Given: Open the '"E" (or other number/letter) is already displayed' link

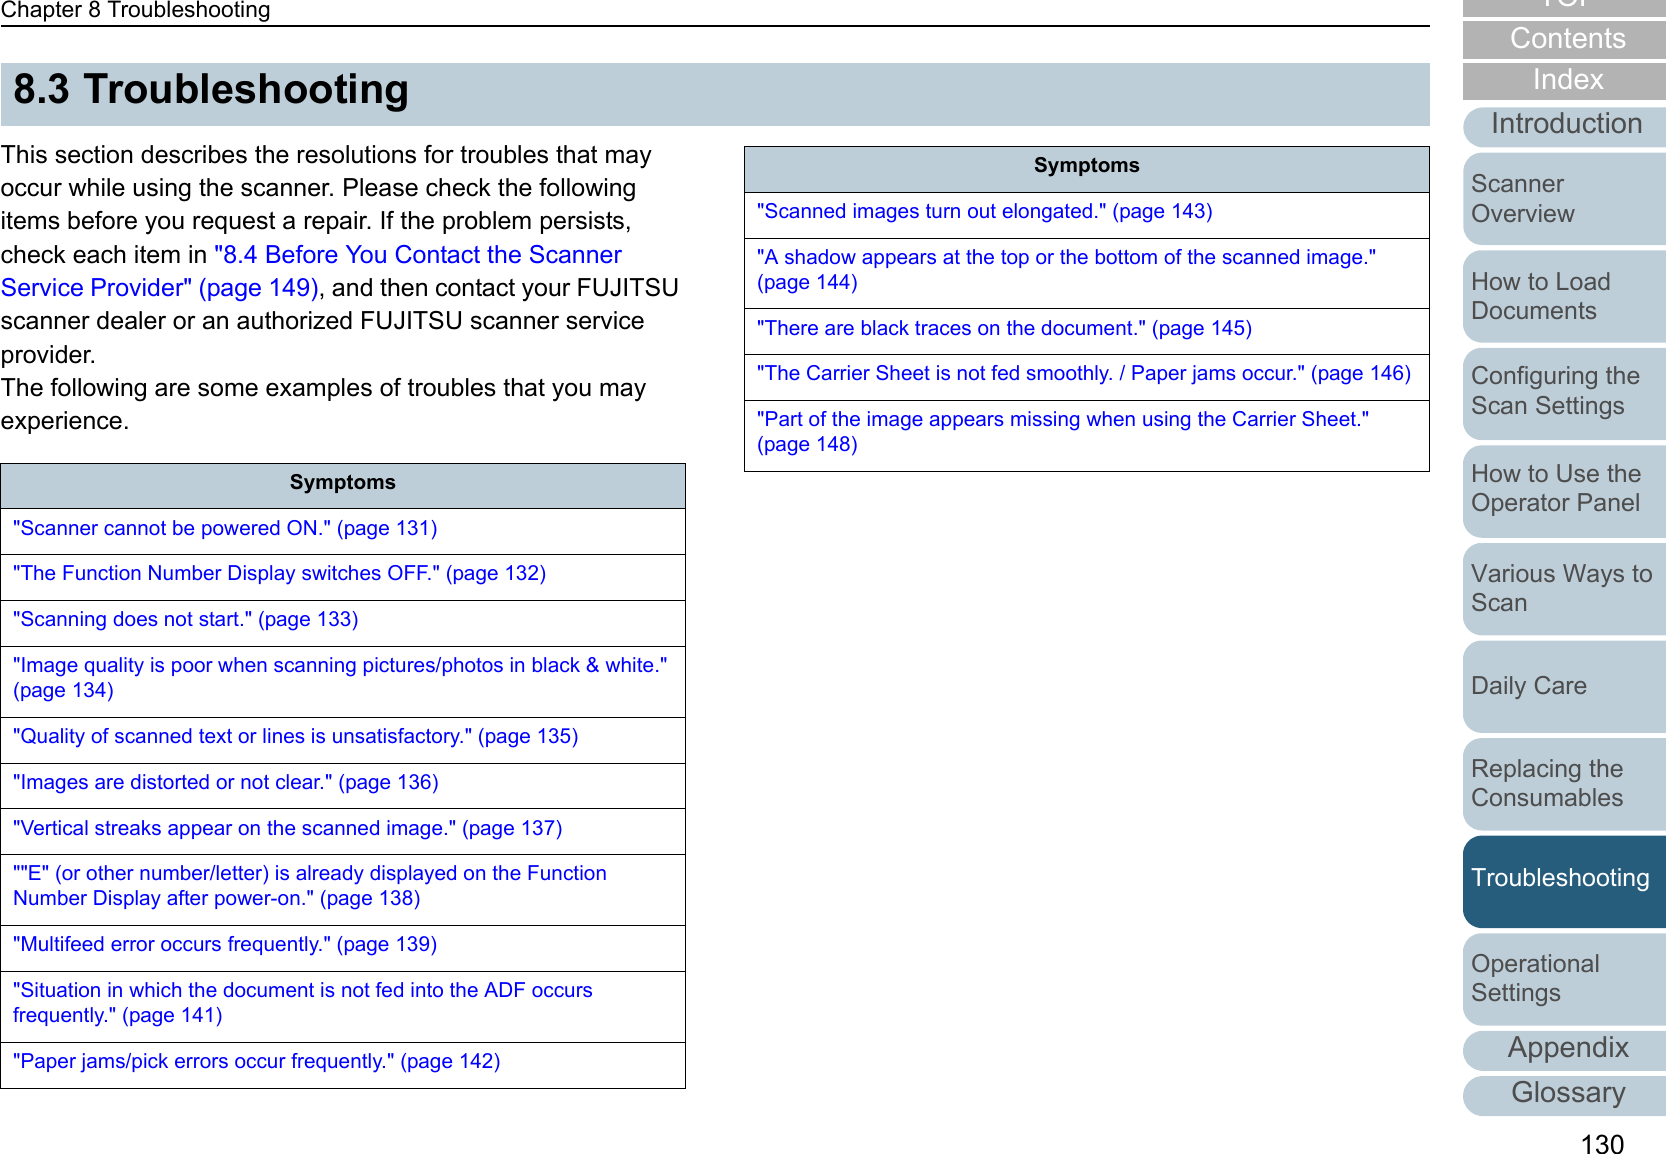Looking at the screenshot, I should point(310,886).
